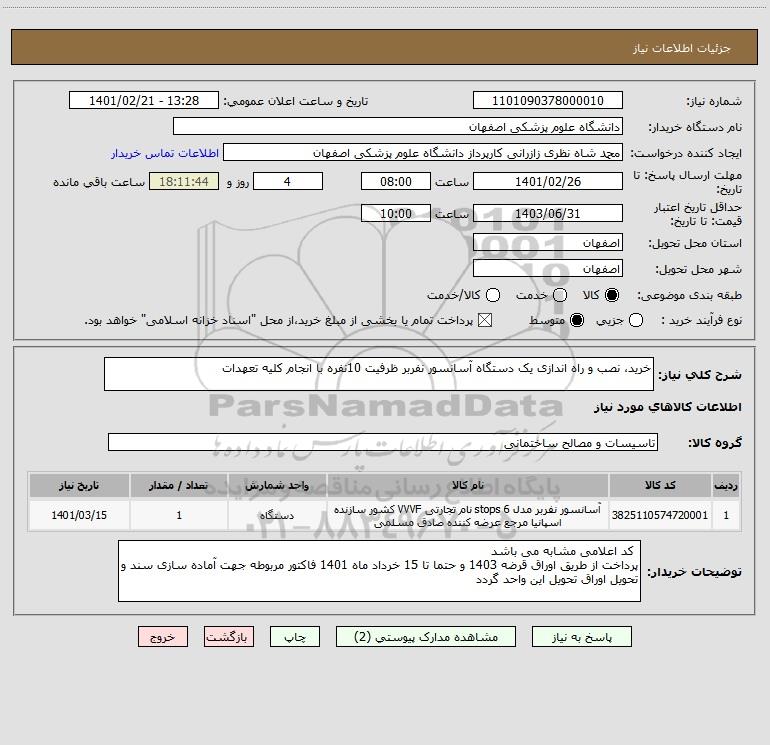Click the need number field 1101090378000010
The image size is (770, 745).
pos(548,100)
